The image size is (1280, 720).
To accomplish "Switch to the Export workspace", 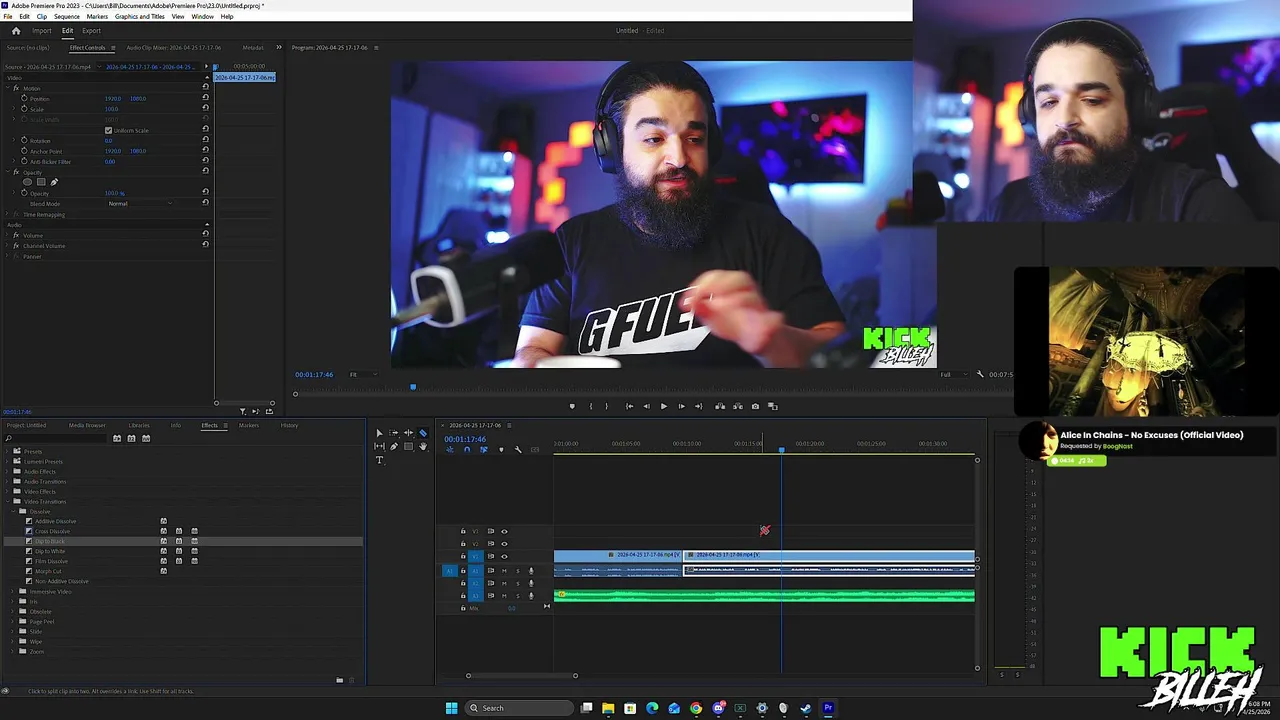I will coord(91,31).
